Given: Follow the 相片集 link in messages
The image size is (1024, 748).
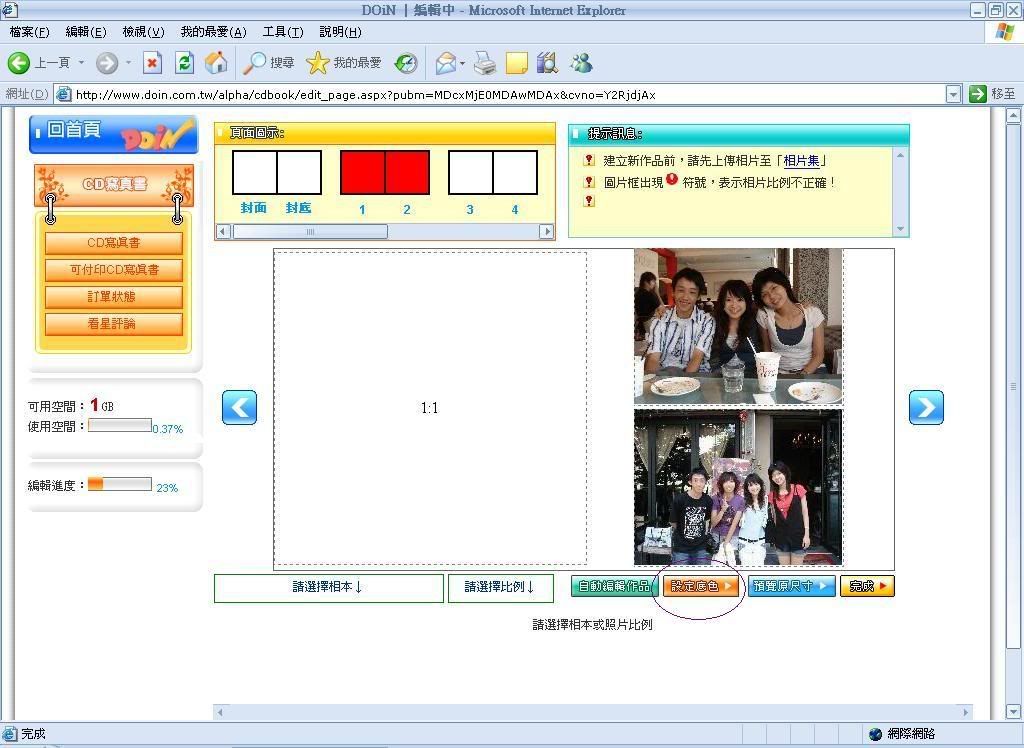Looking at the screenshot, I should 805,160.
